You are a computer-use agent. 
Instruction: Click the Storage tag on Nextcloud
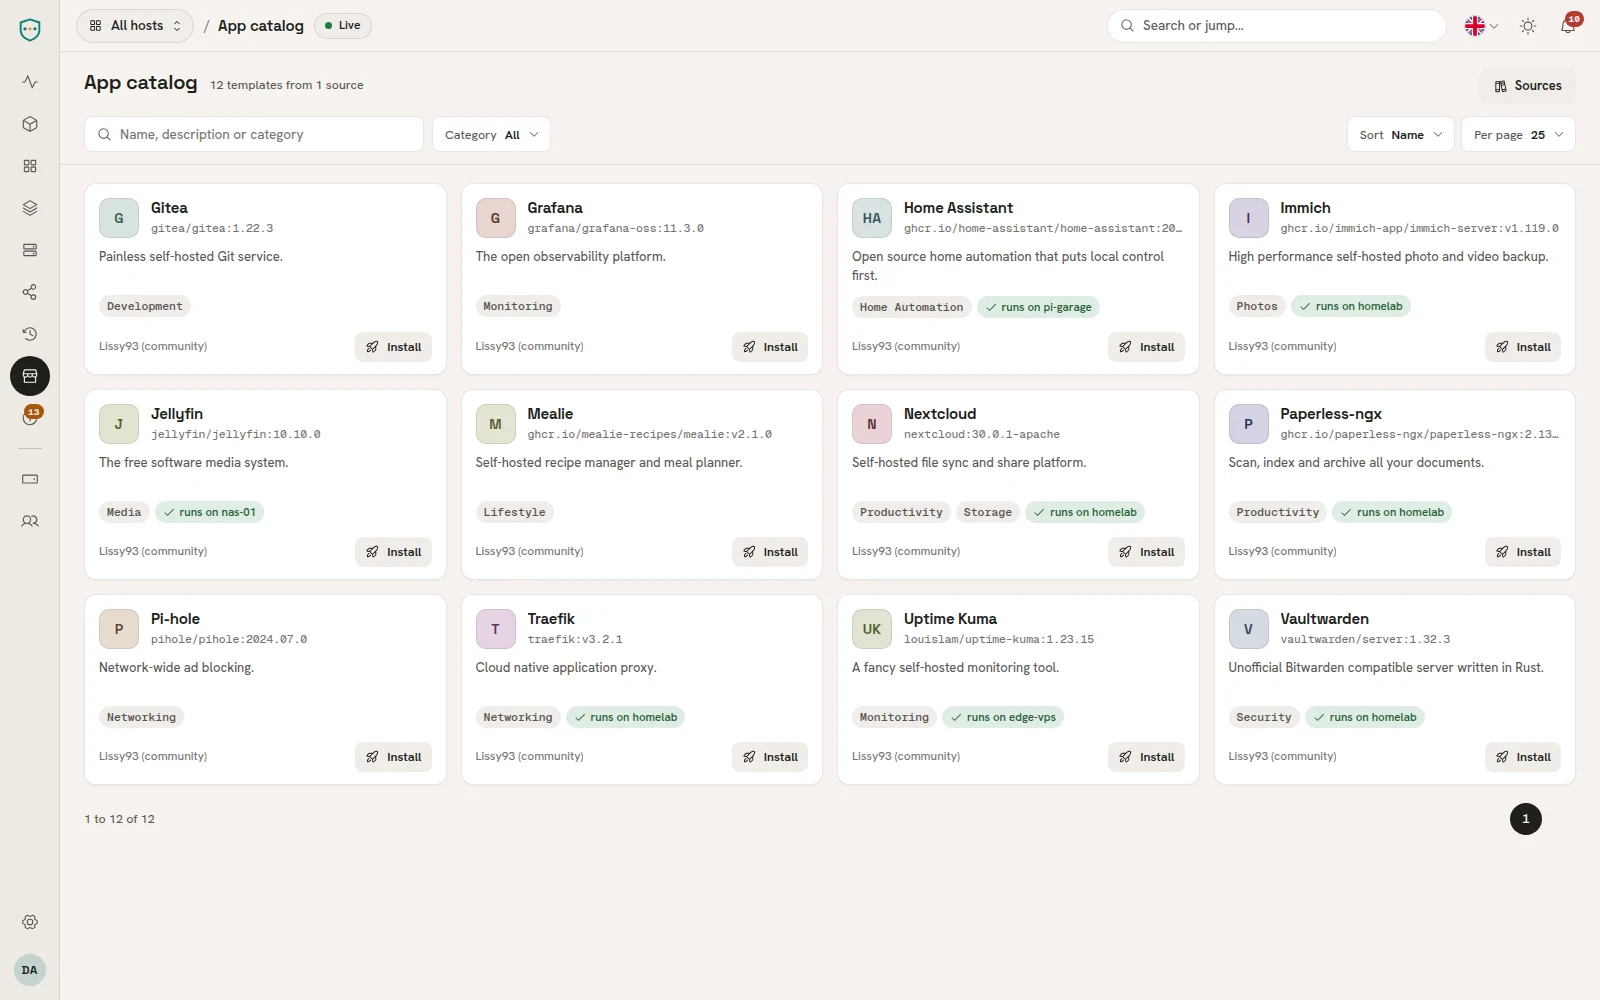987,512
